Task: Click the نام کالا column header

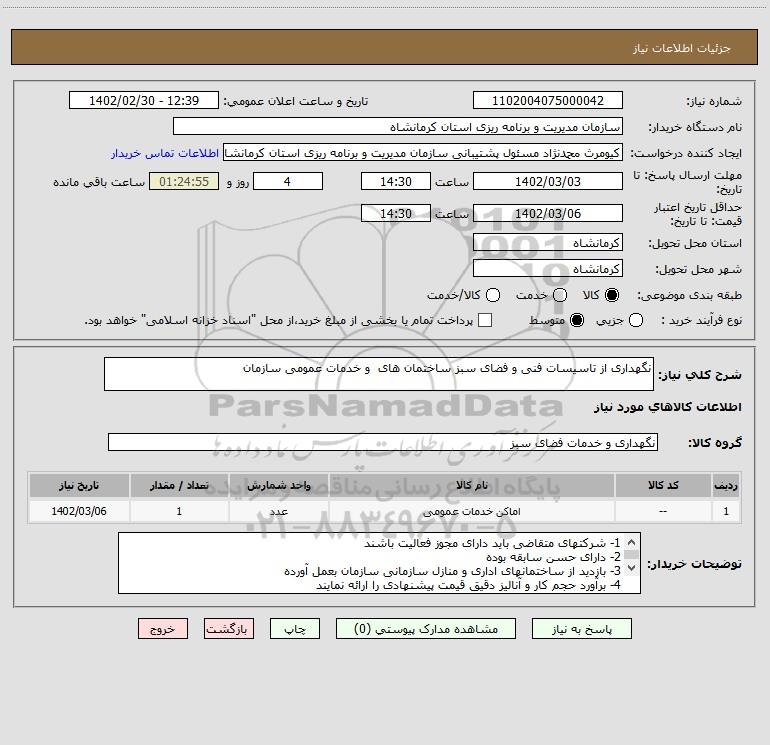Action: pyautogui.click(x=472, y=485)
